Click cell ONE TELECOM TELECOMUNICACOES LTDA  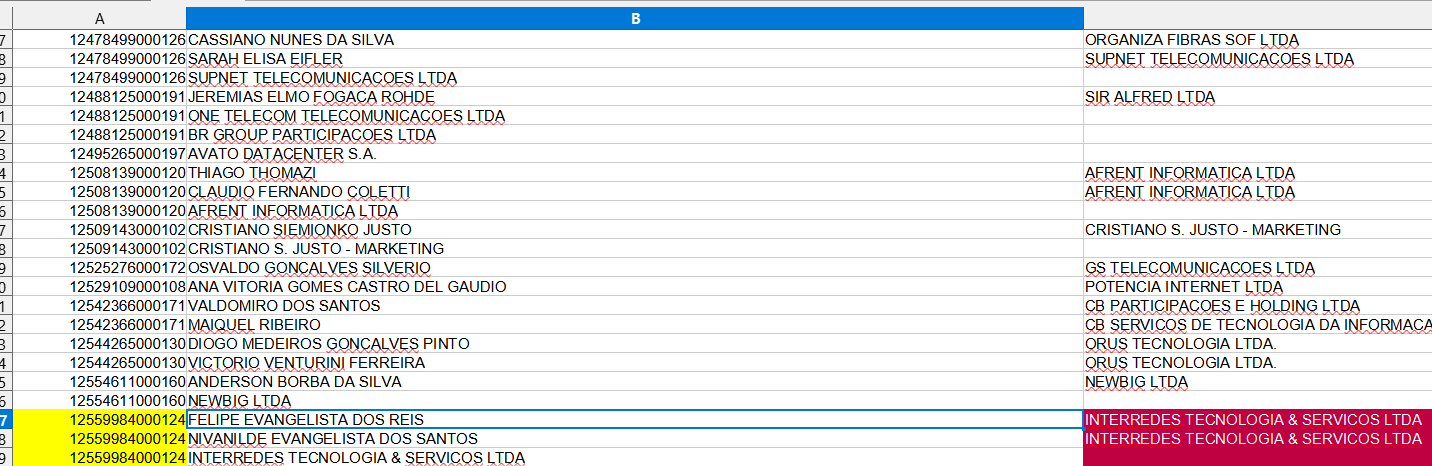tap(635, 116)
